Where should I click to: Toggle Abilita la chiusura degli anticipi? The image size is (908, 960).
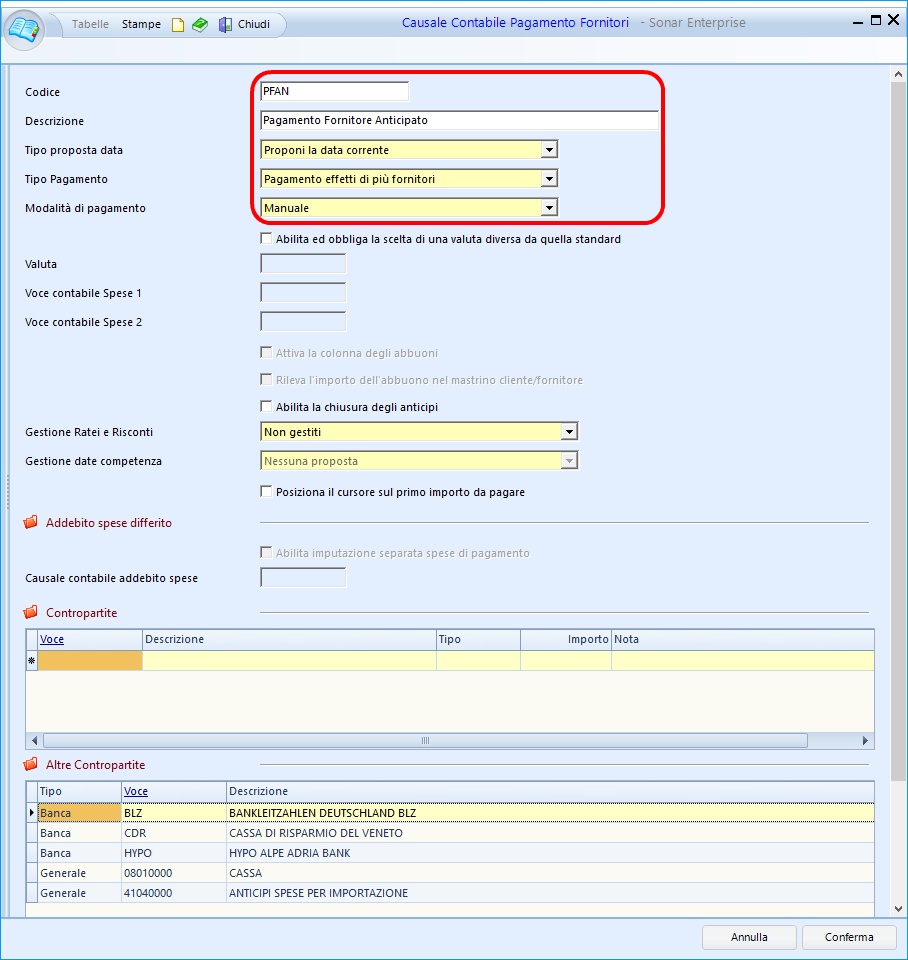(266, 407)
